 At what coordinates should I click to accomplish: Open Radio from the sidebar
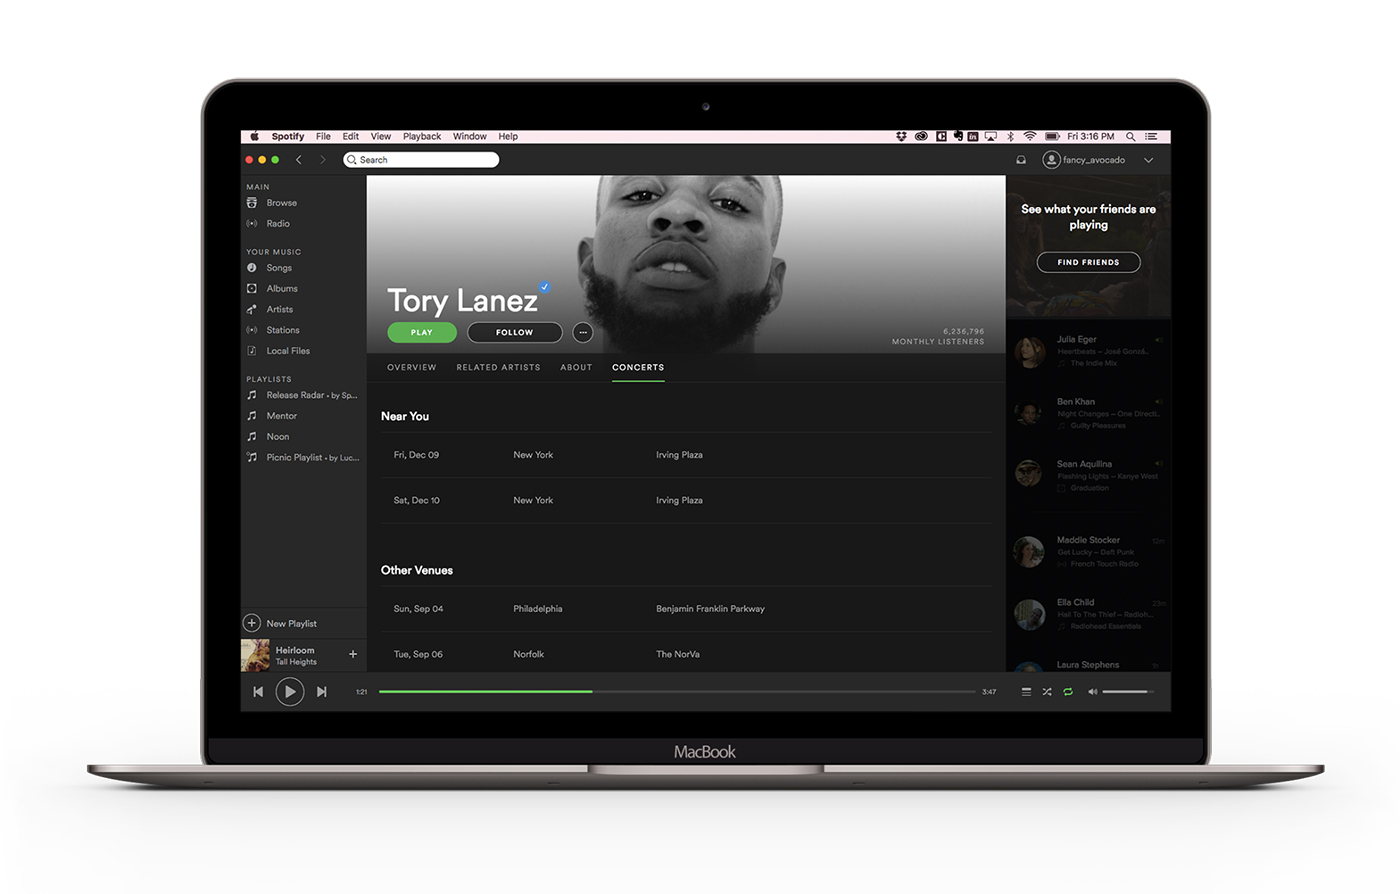(277, 224)
